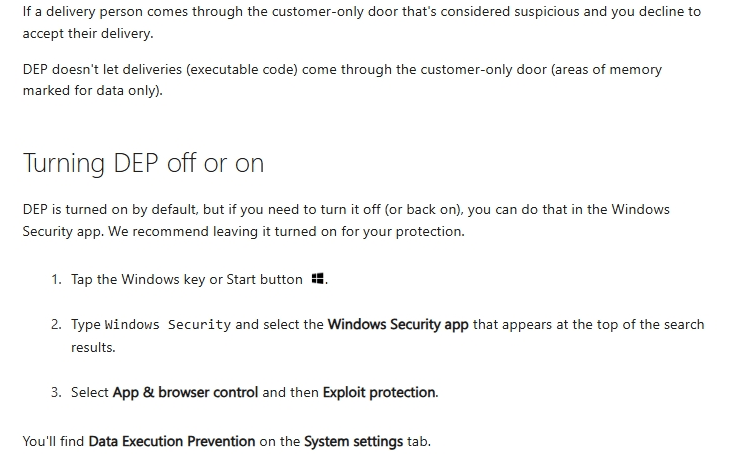
Task: Click the list number 2 marker
Action: (56, 324)
